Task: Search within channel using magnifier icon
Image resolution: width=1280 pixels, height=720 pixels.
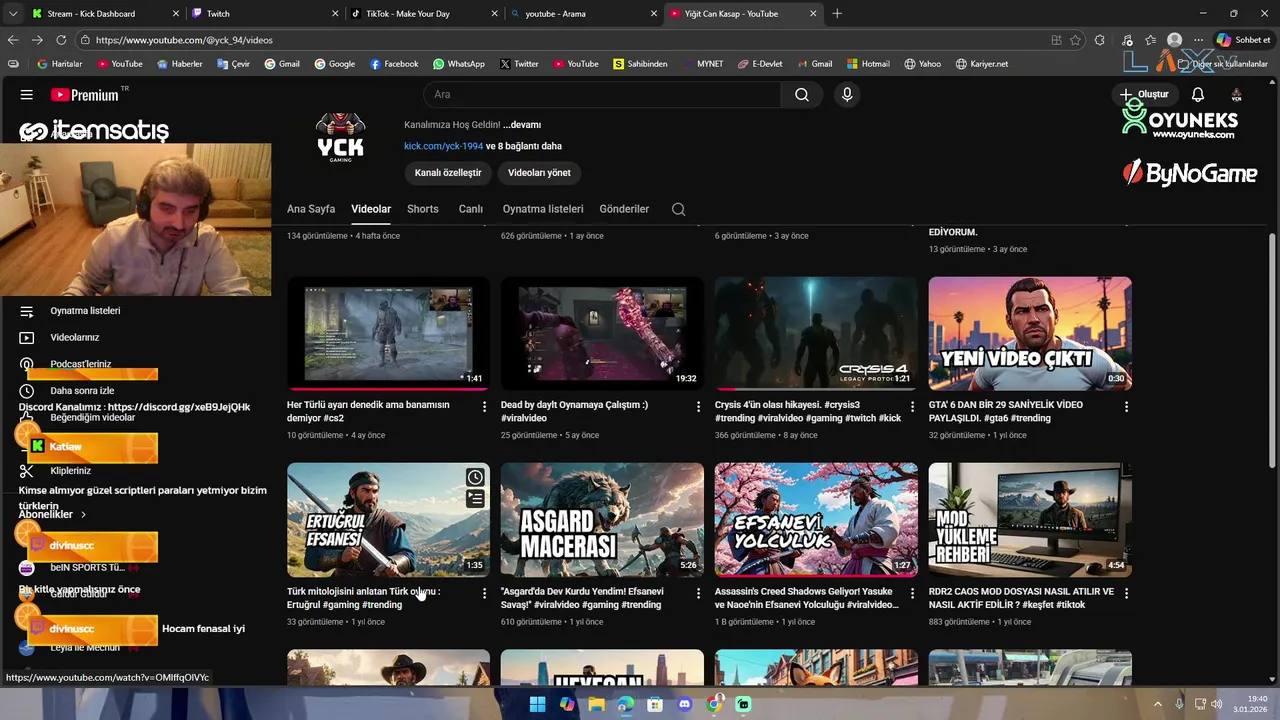Action: tap(679, 209)
